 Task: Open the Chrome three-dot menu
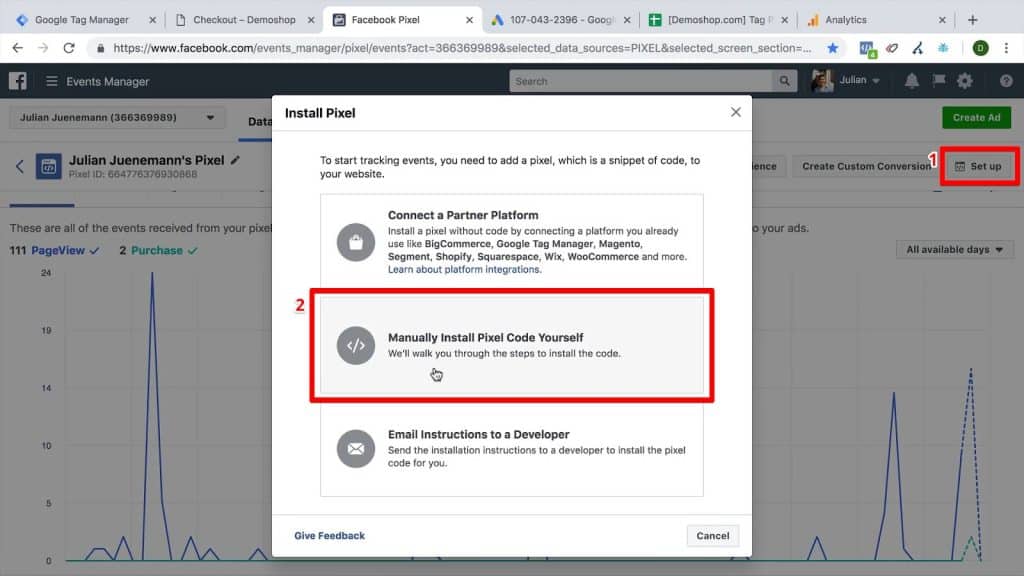(x=1006, y=48)
